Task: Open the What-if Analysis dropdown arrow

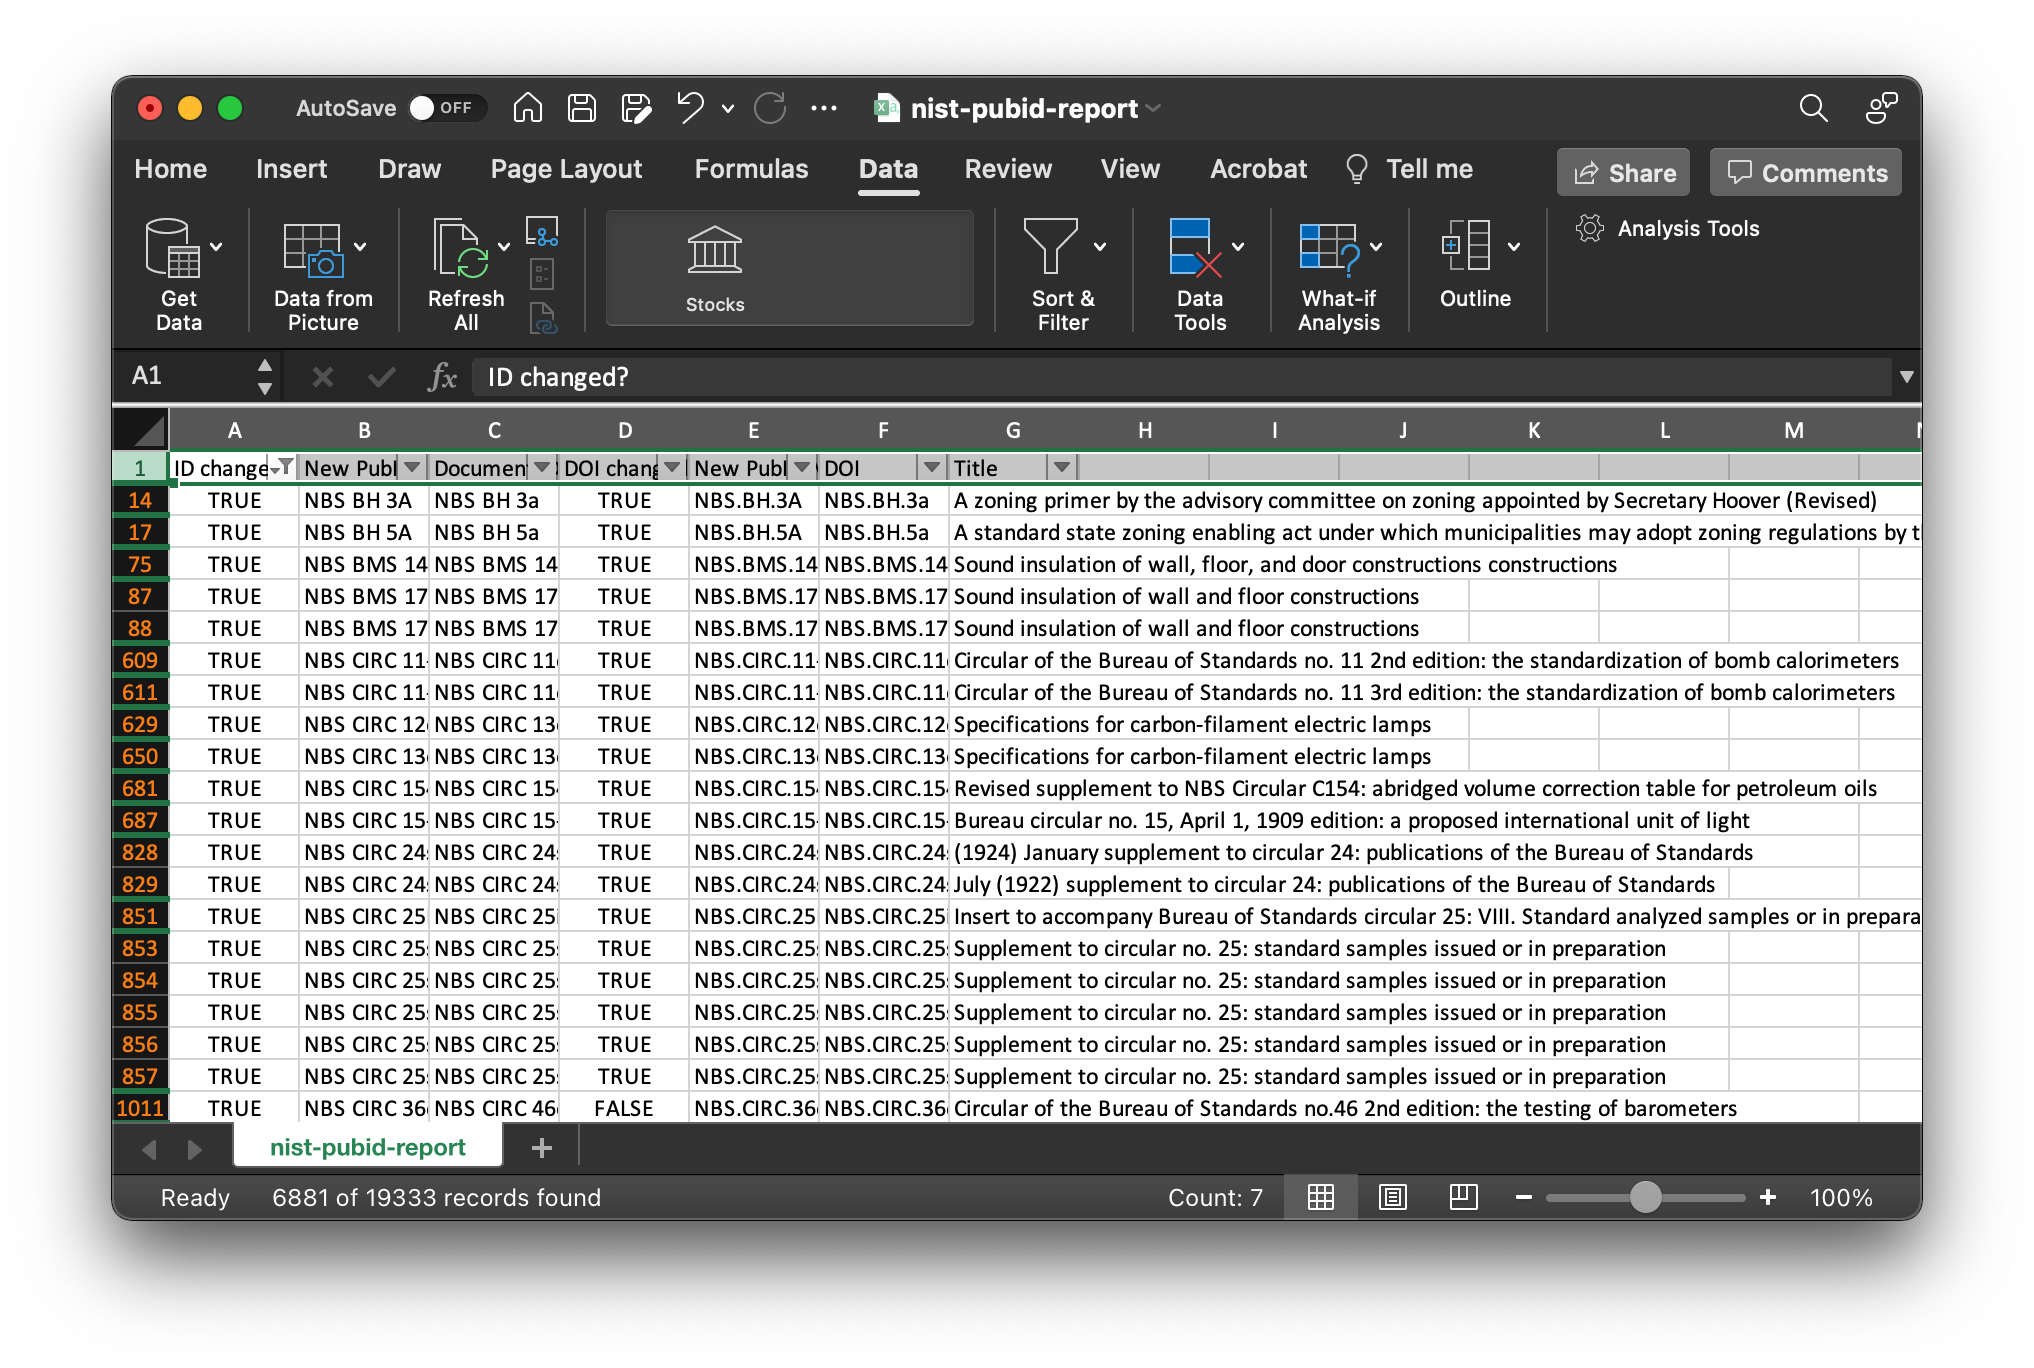Action: [1376, 247]
